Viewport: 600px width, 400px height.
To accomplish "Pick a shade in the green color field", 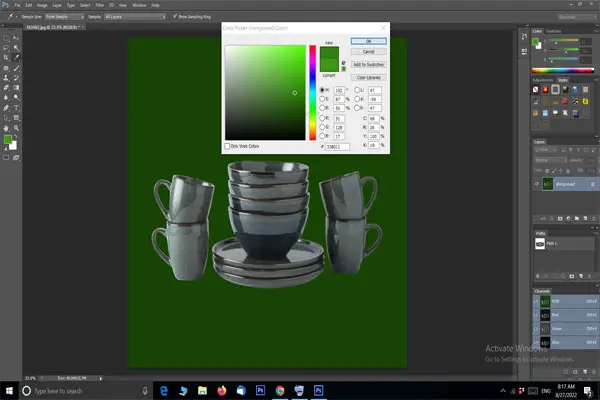I will coord(265,93).
